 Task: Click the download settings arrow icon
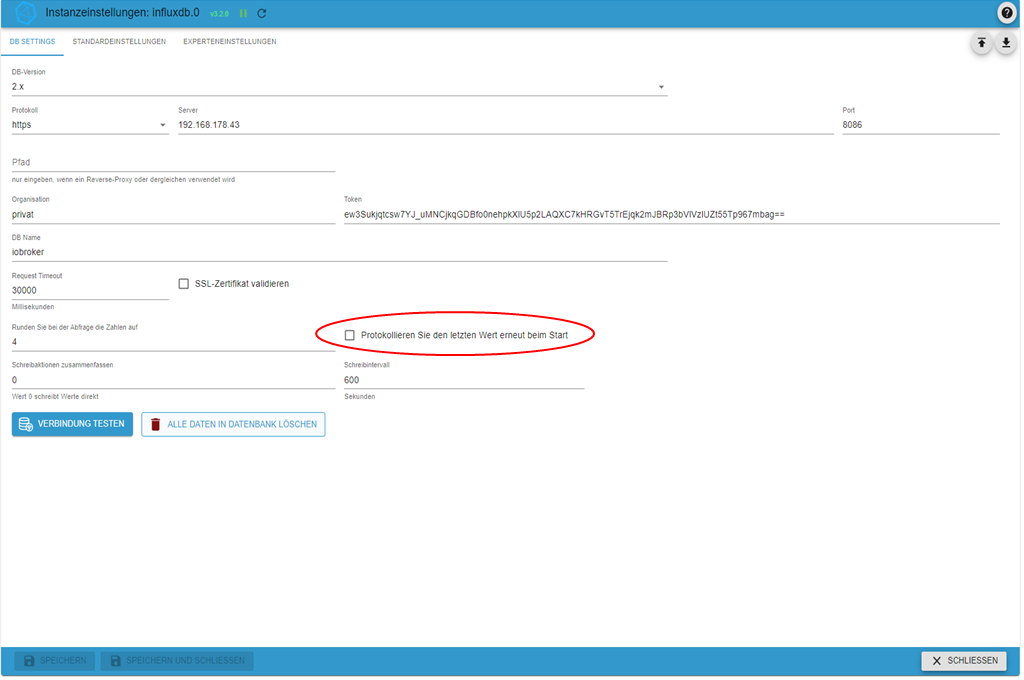coord(1006,43)
